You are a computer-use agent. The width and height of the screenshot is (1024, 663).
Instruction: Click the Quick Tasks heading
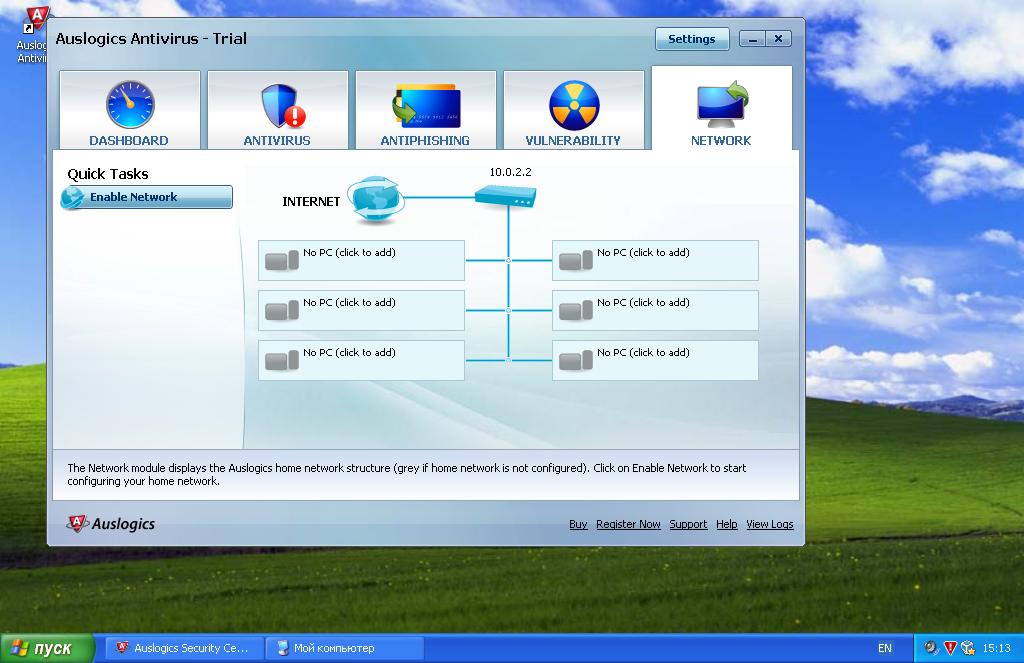coord(108,174)
